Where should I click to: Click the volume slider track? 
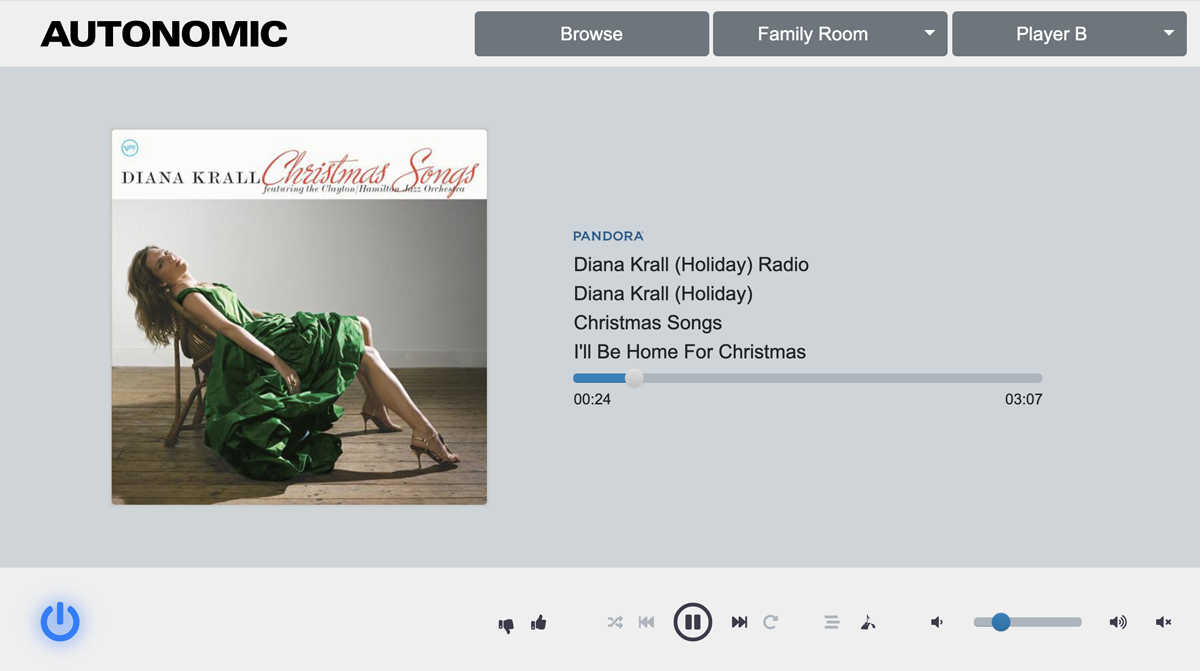click(1028, 622)
